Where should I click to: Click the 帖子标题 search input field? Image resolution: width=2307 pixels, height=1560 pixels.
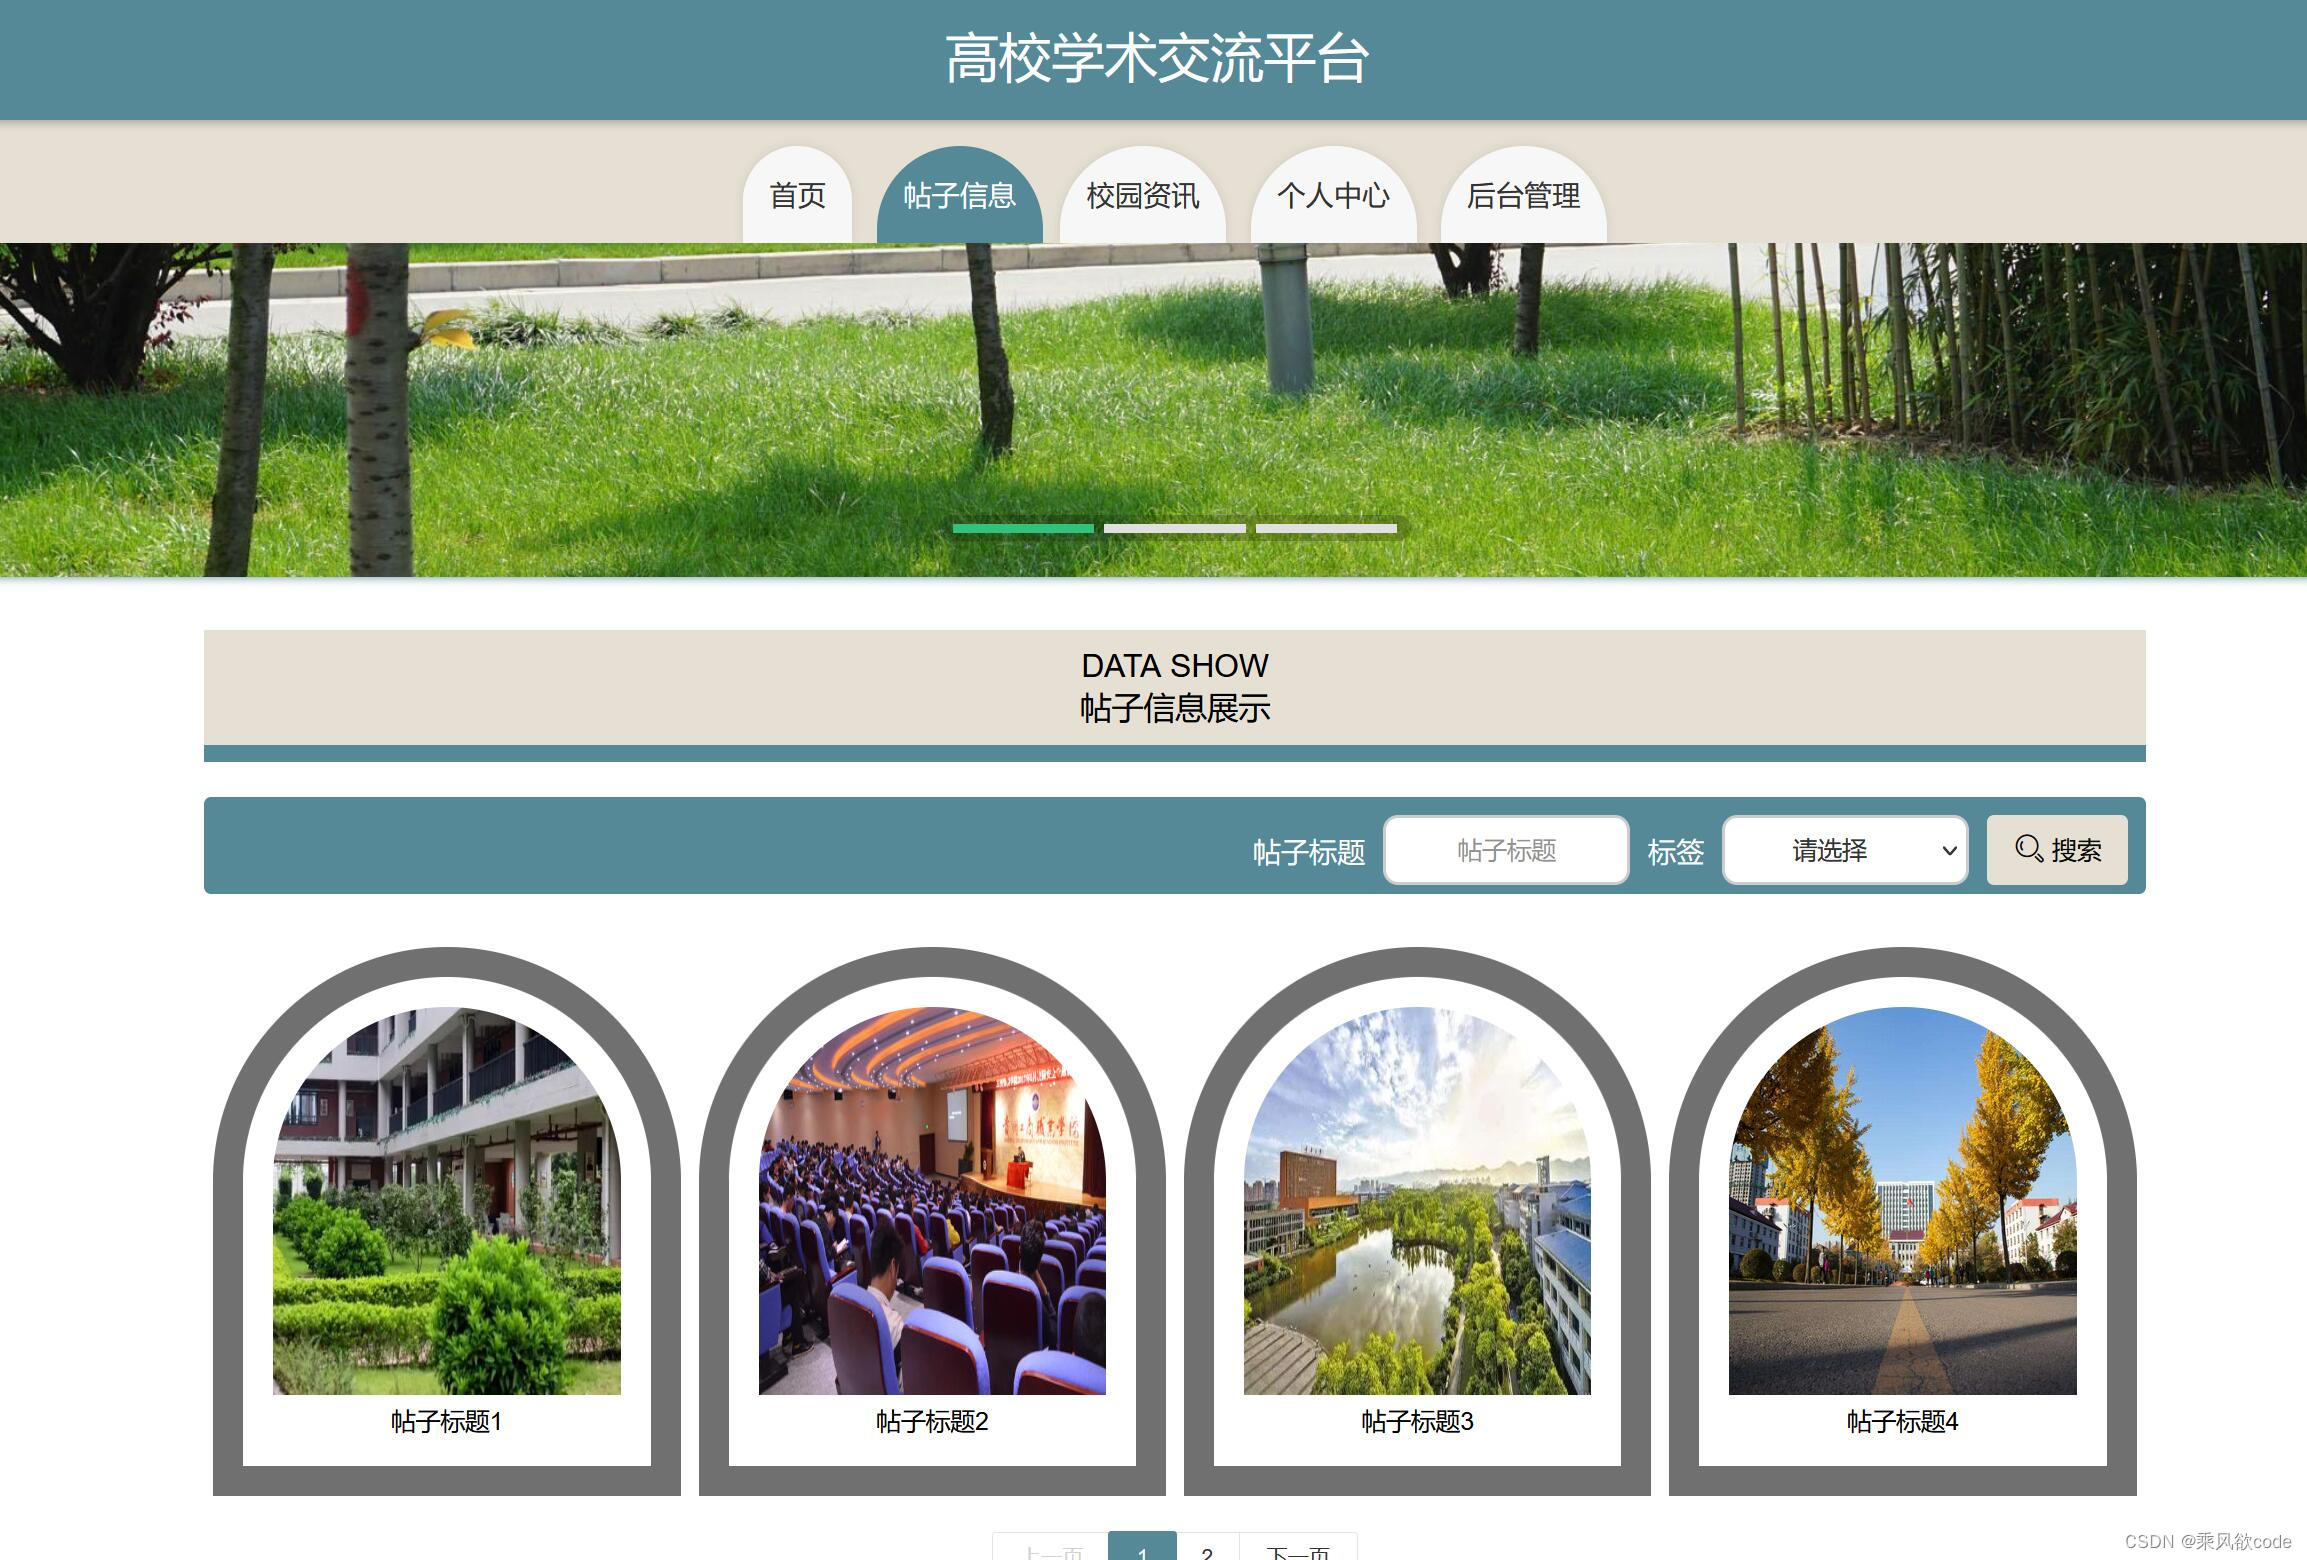(x=1505, y=850)
